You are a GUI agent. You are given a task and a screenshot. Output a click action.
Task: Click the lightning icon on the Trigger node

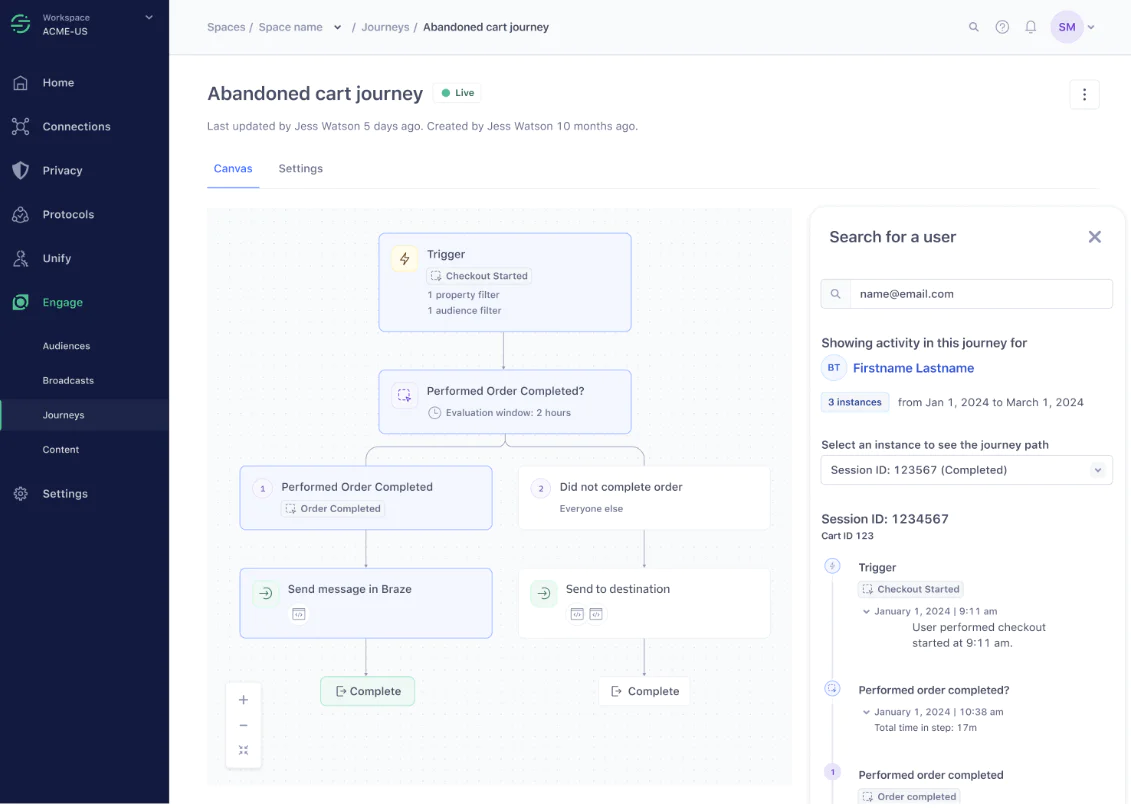(x=404, y=258)
